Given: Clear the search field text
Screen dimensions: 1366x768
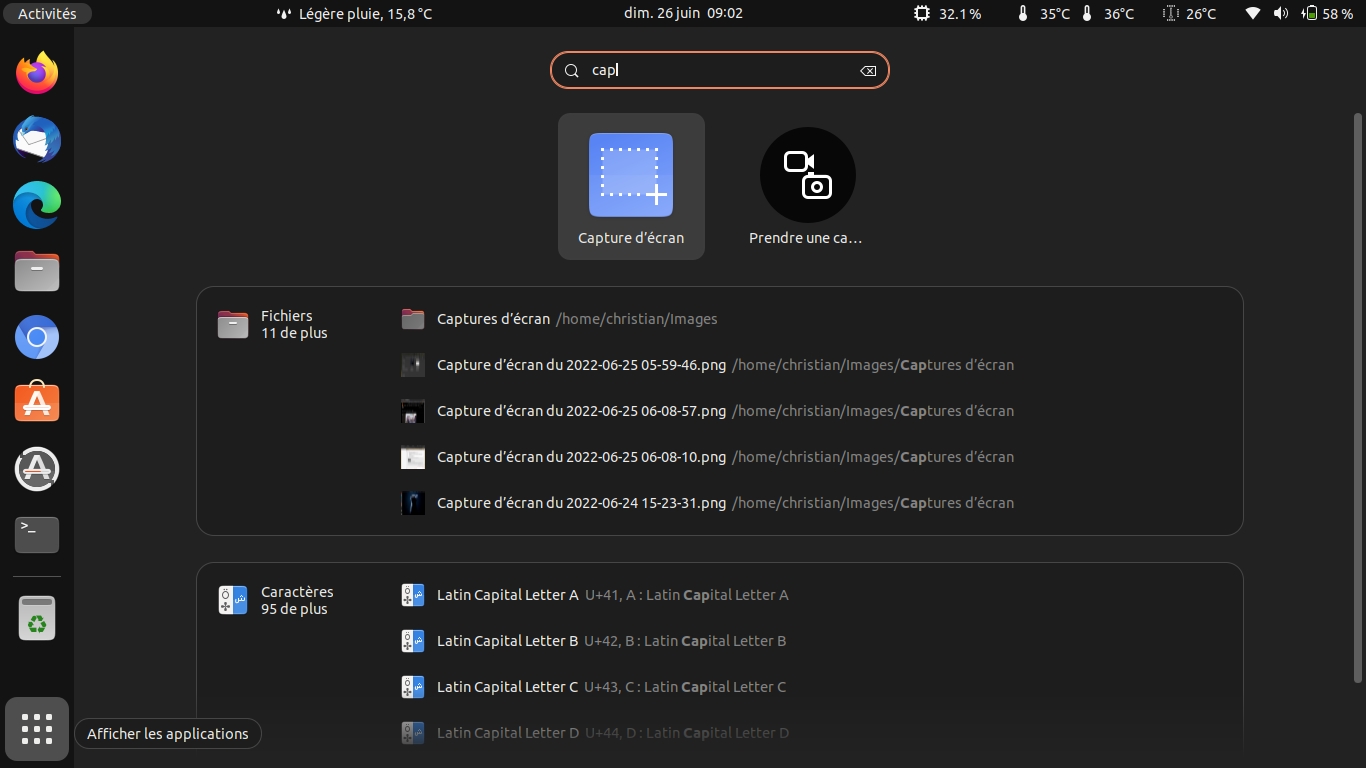Looking at the screenshot, I should 867,71.
